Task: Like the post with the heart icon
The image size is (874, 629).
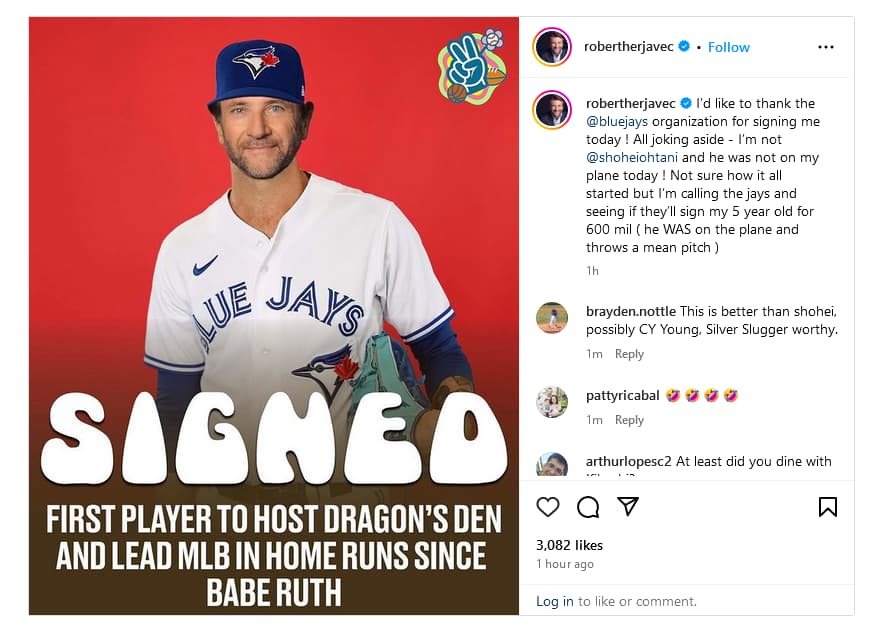Action: point(548,507)
